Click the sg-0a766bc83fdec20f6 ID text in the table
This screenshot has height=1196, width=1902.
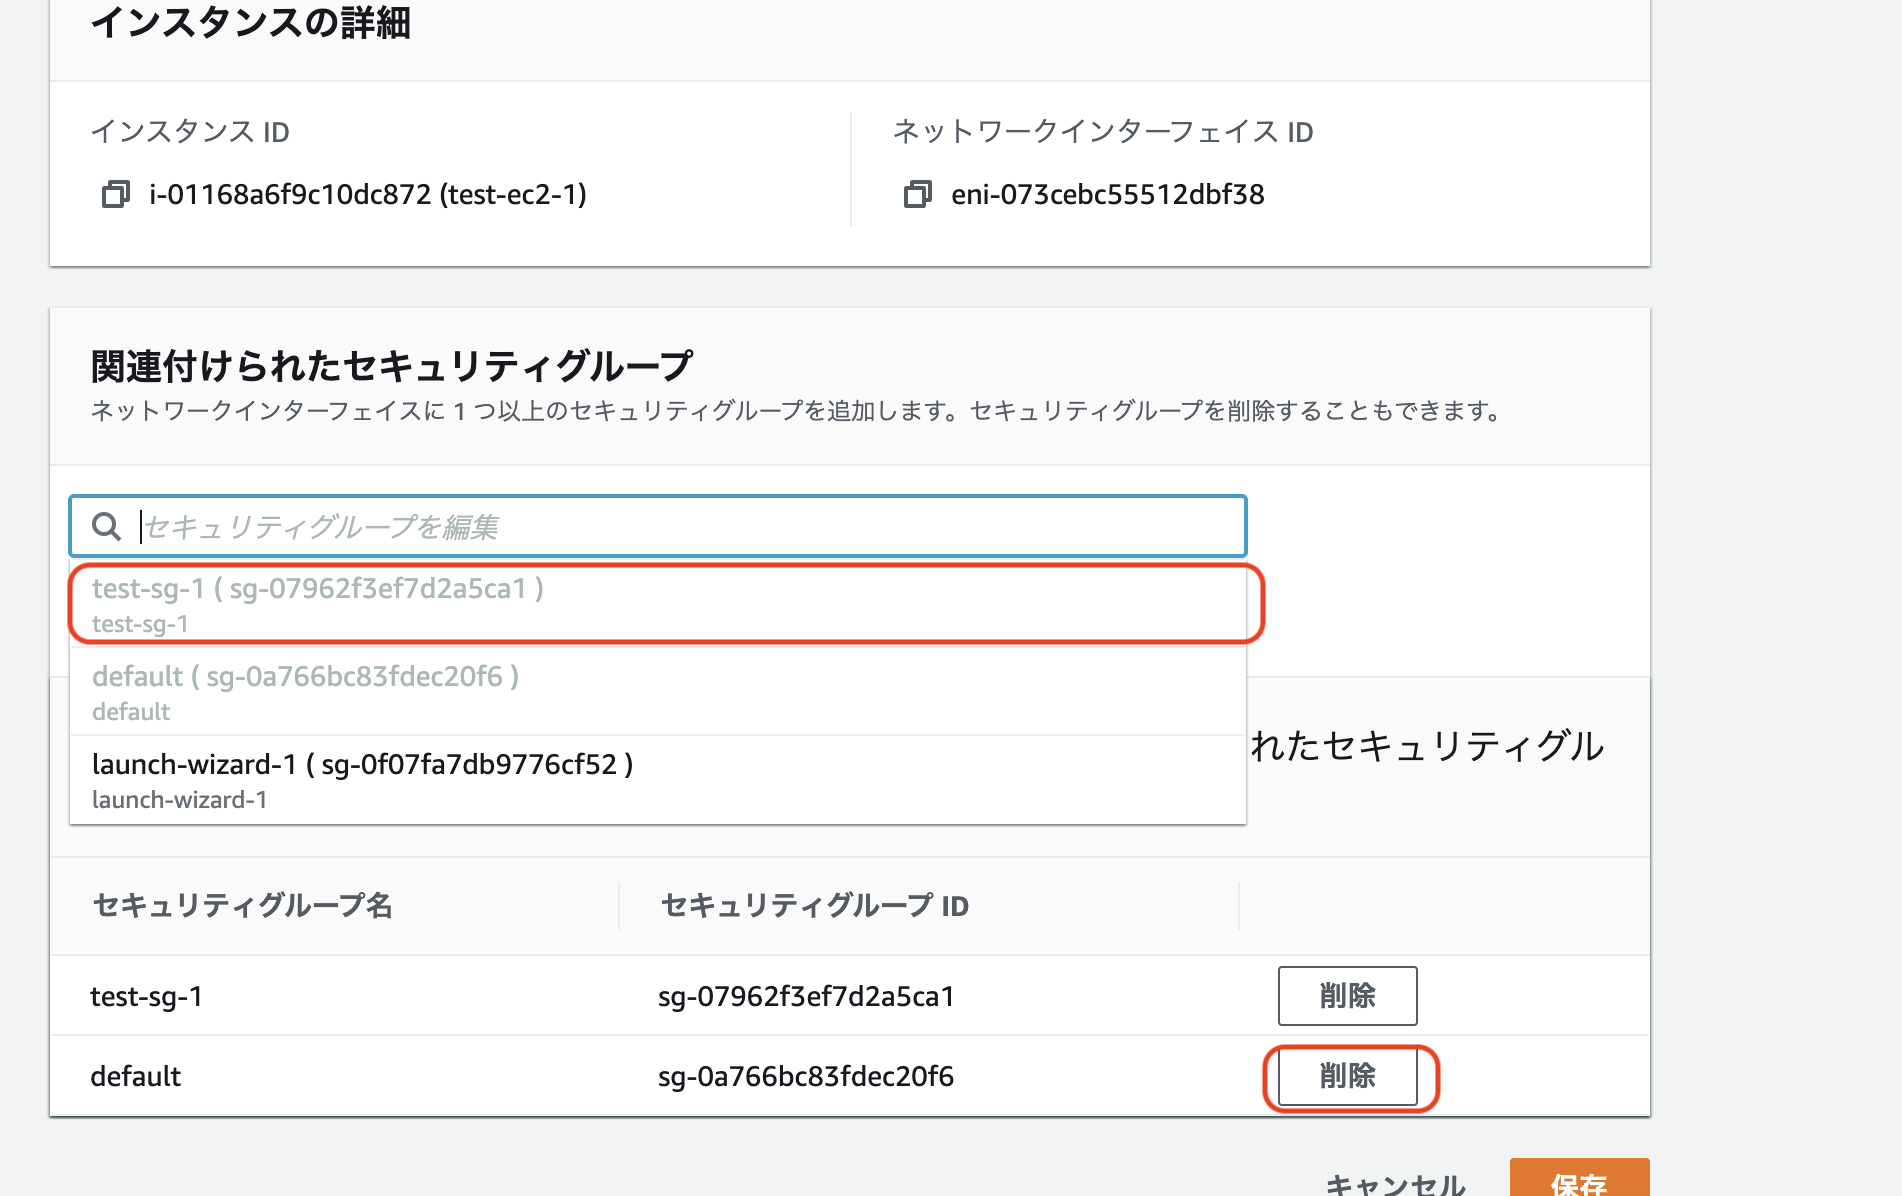point(805,1077)
